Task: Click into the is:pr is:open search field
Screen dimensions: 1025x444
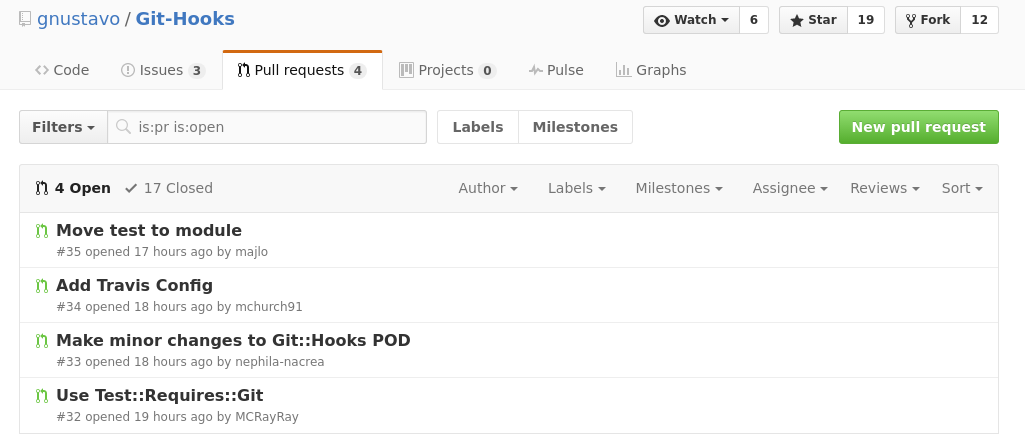Action: pyautogui.click(x=267, y=127)
